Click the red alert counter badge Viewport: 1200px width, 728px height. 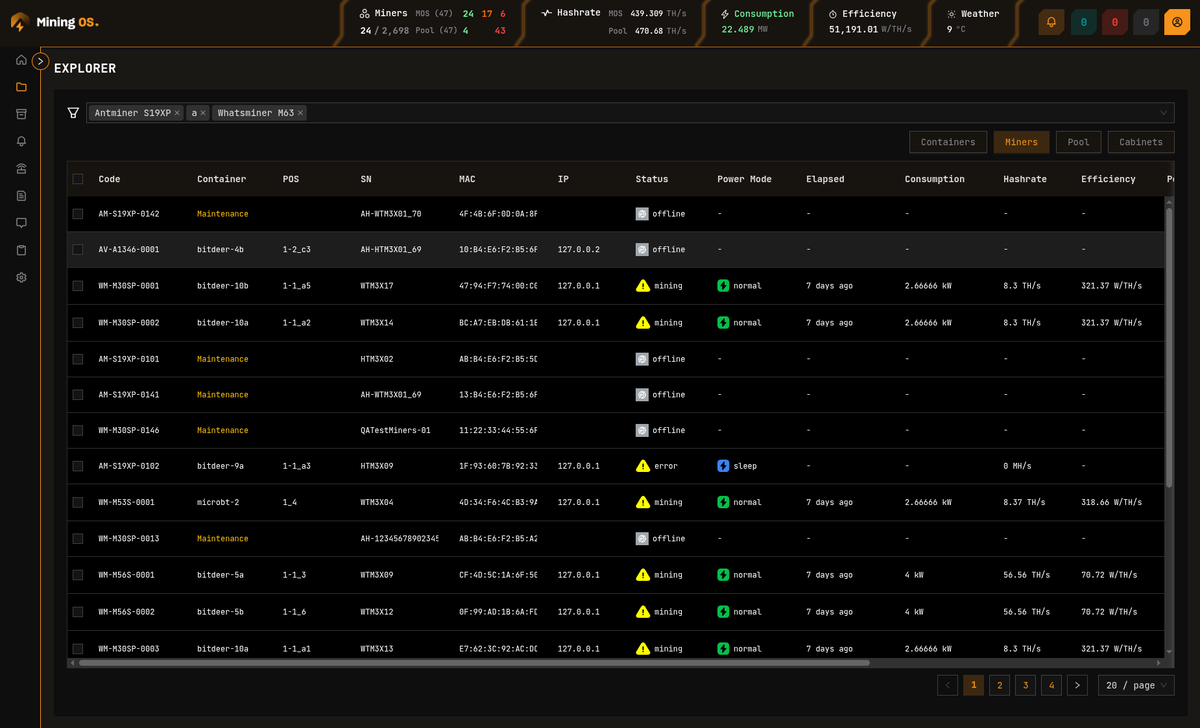coord(1115,22)
